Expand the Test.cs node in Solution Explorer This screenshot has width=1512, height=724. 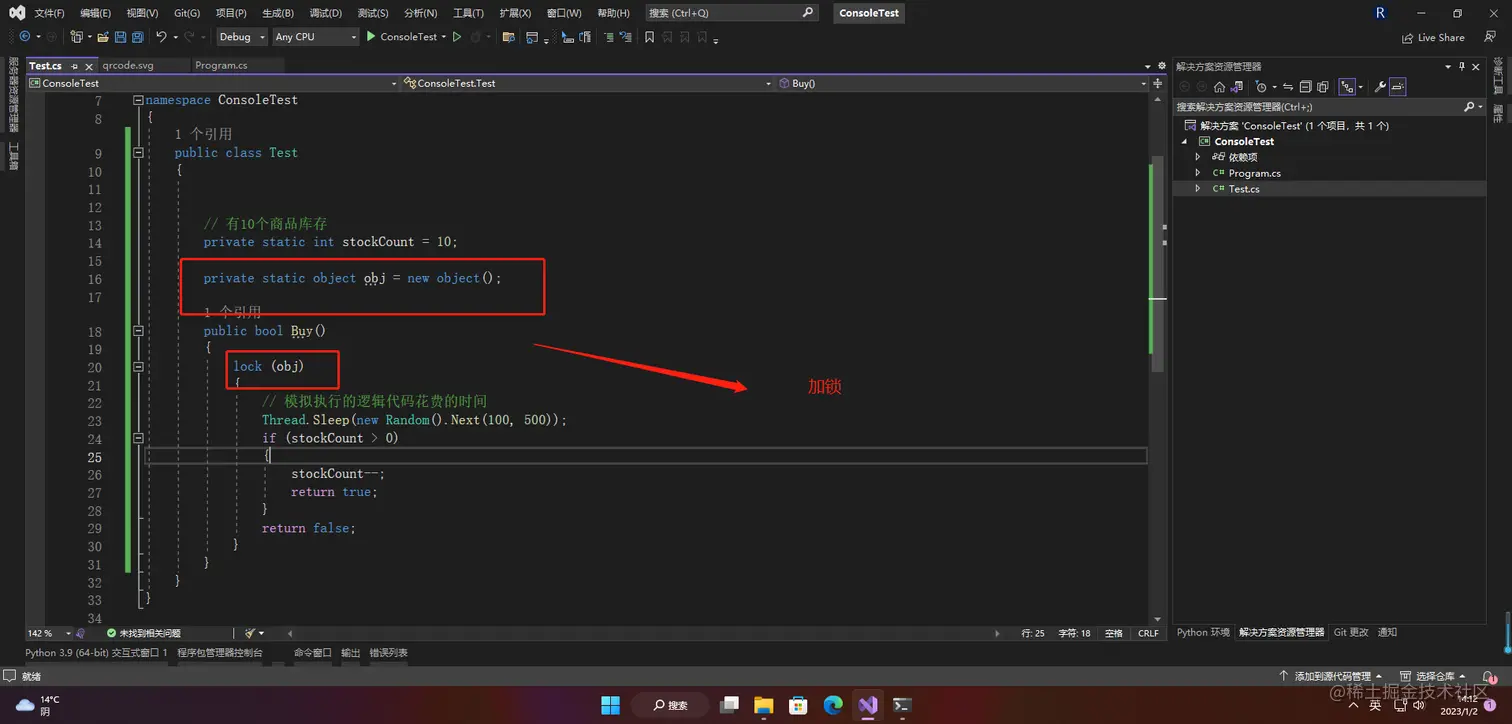click(1198, 189)
